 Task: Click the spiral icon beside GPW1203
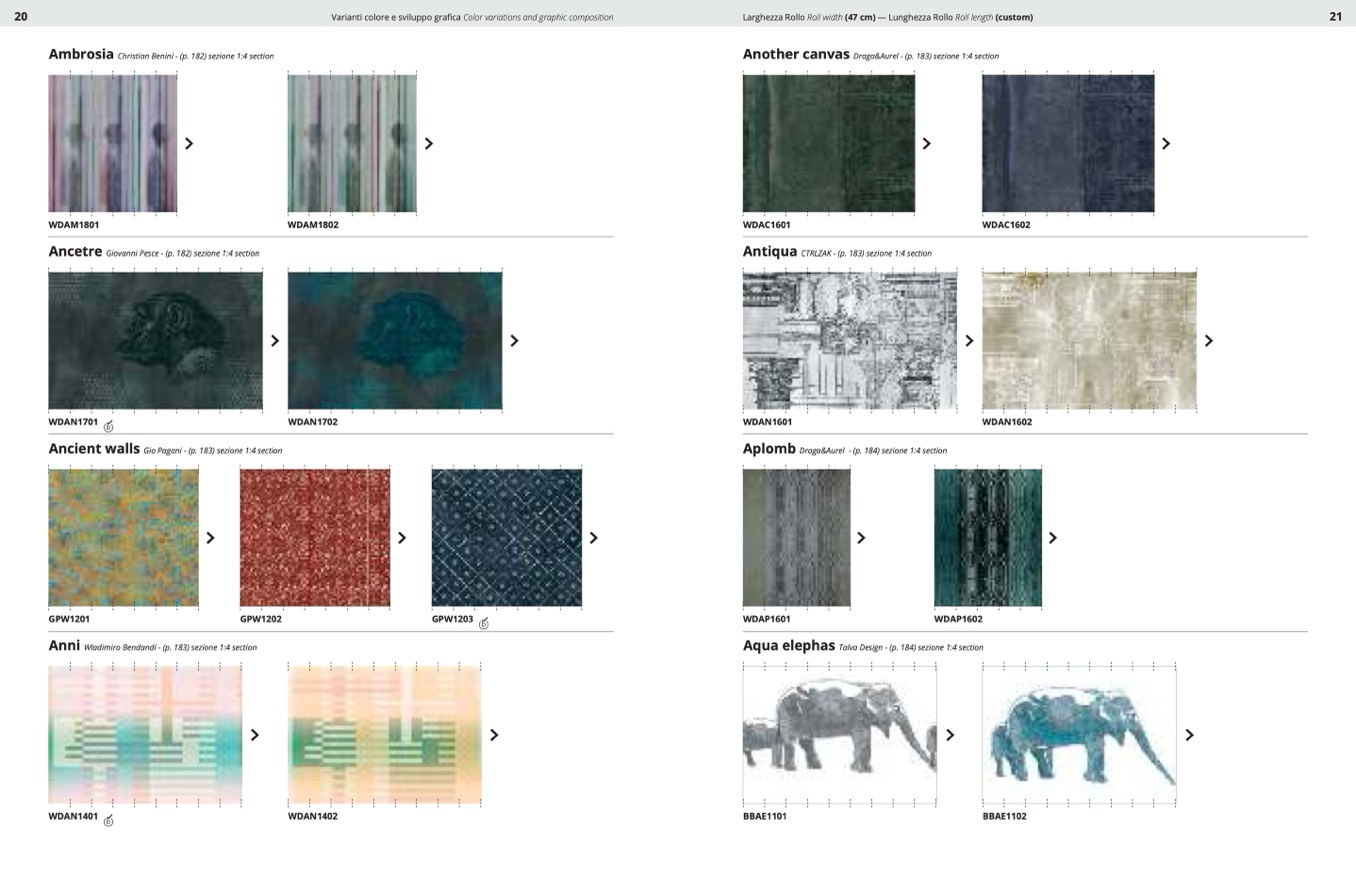pyautogui.click(x=483, y=623)
